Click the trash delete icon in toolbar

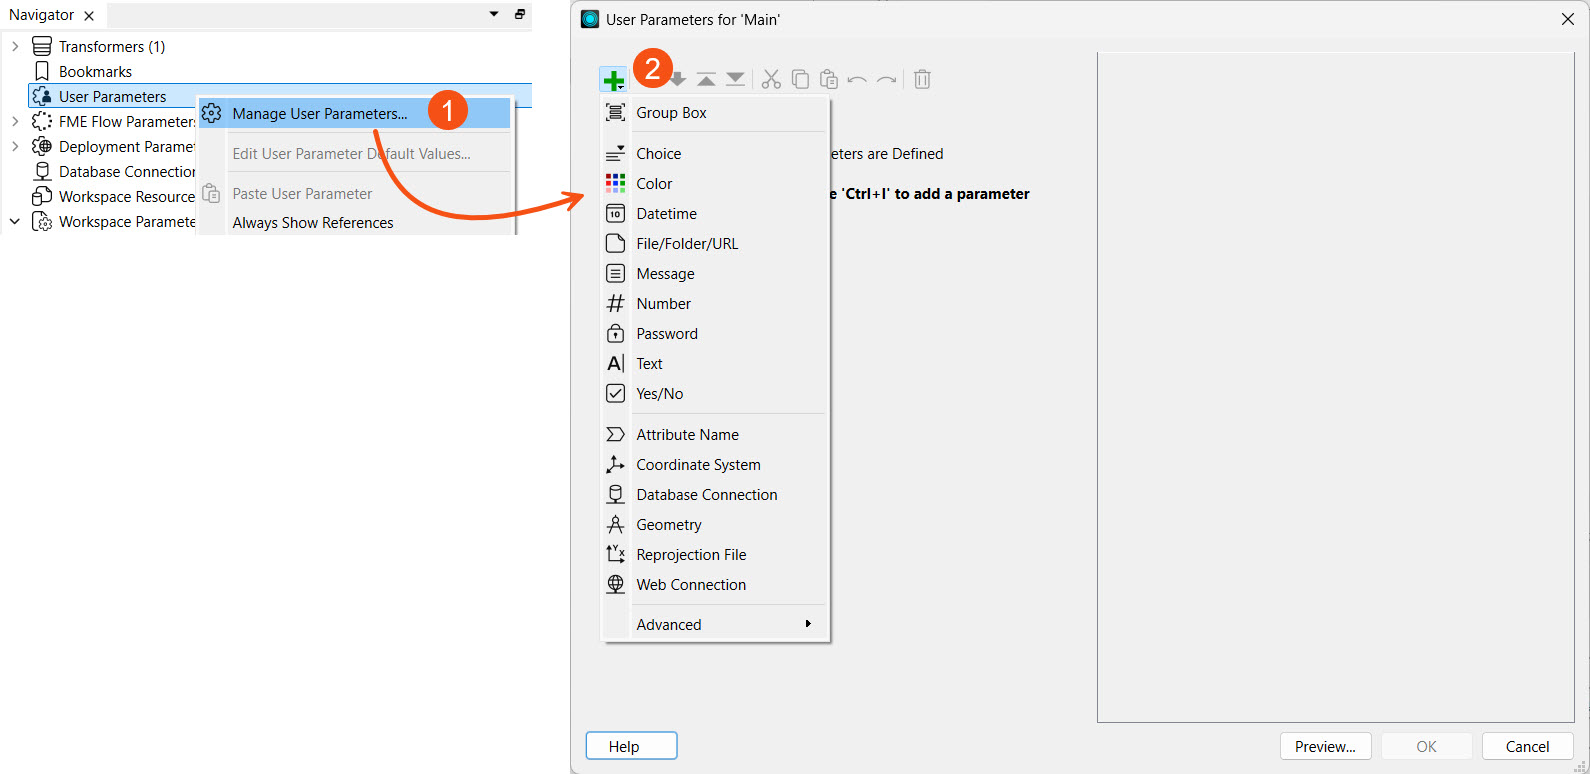922,80
